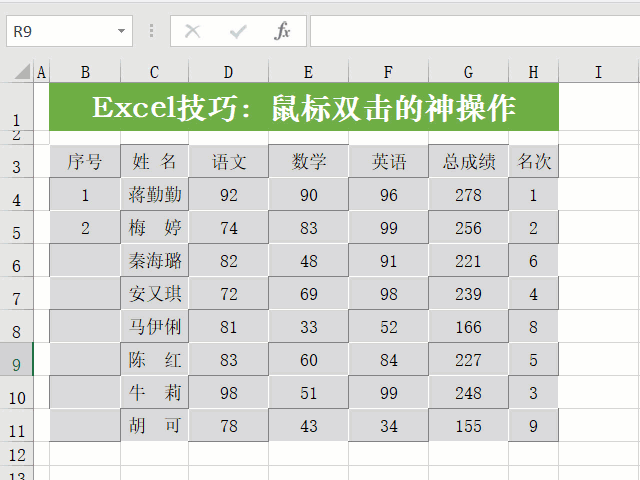
Task: Click total score cell '227'
Action: (x=468, y=359)
